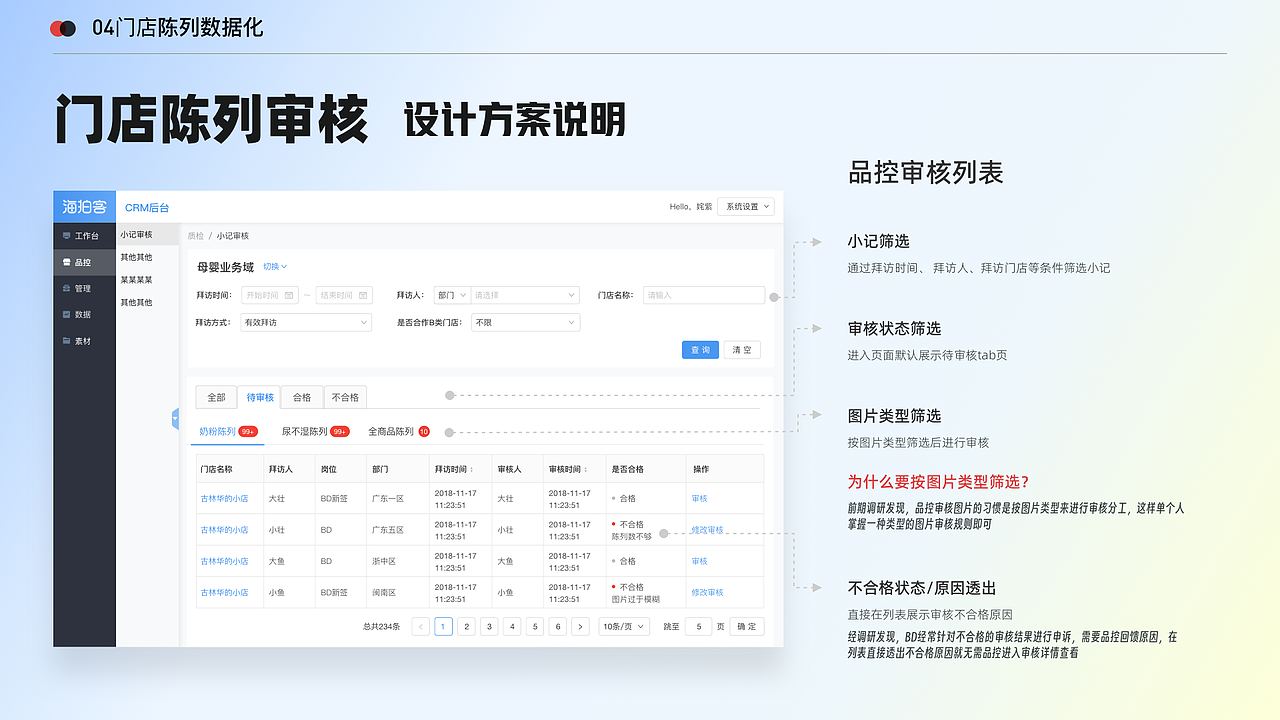
Task: Click 修改审核 link in 闽南区 row
Action: (x=707, y=592)
